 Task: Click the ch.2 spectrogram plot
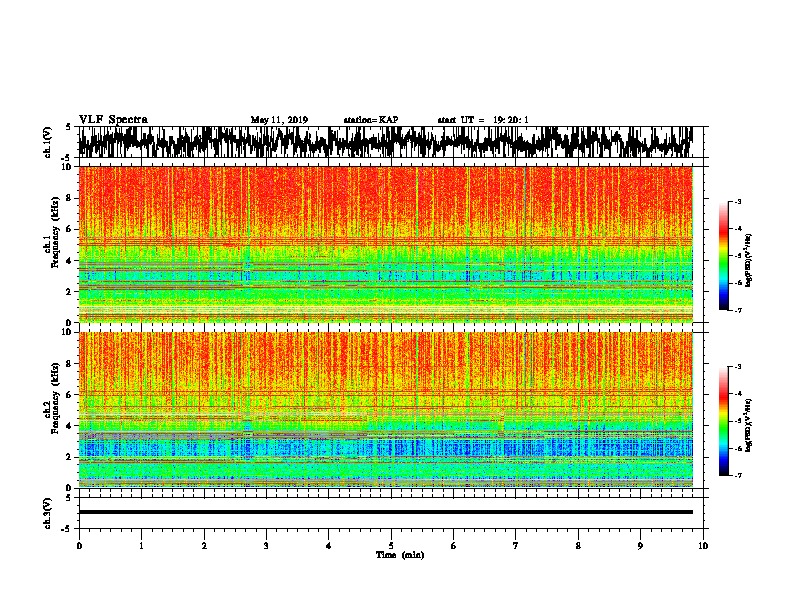385,410
